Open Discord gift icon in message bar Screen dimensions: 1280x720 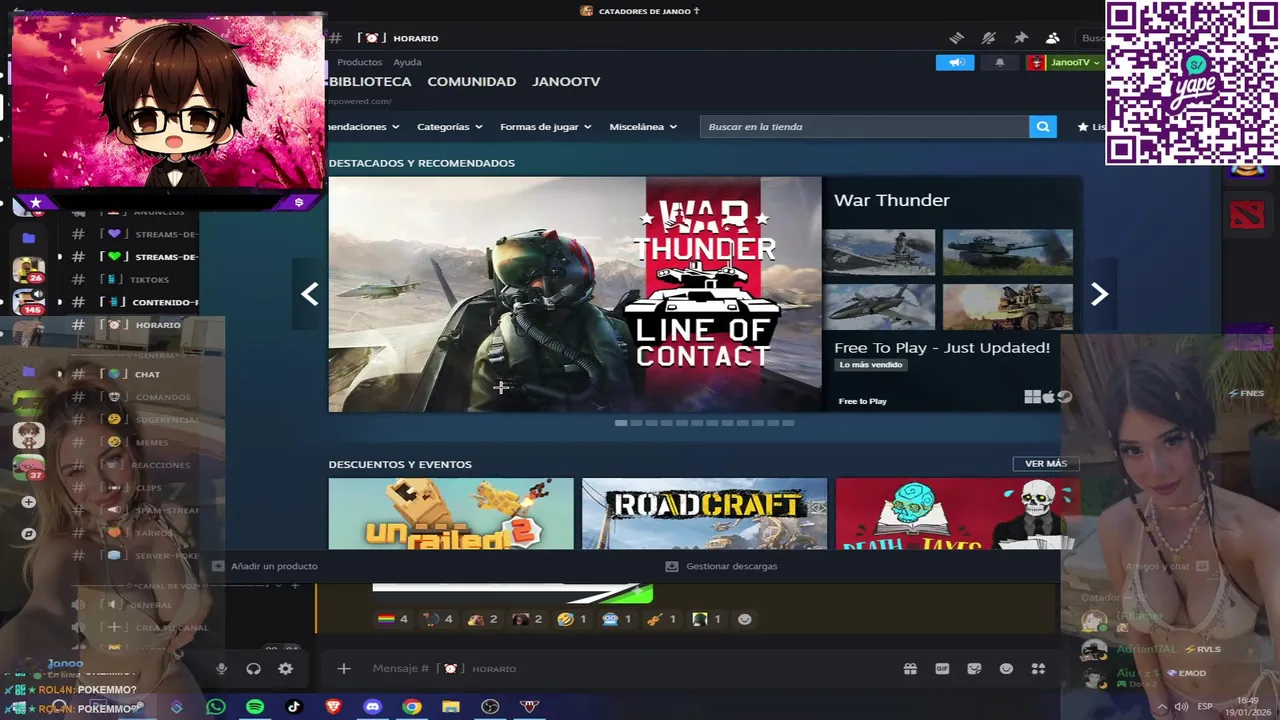pos(910,669)
